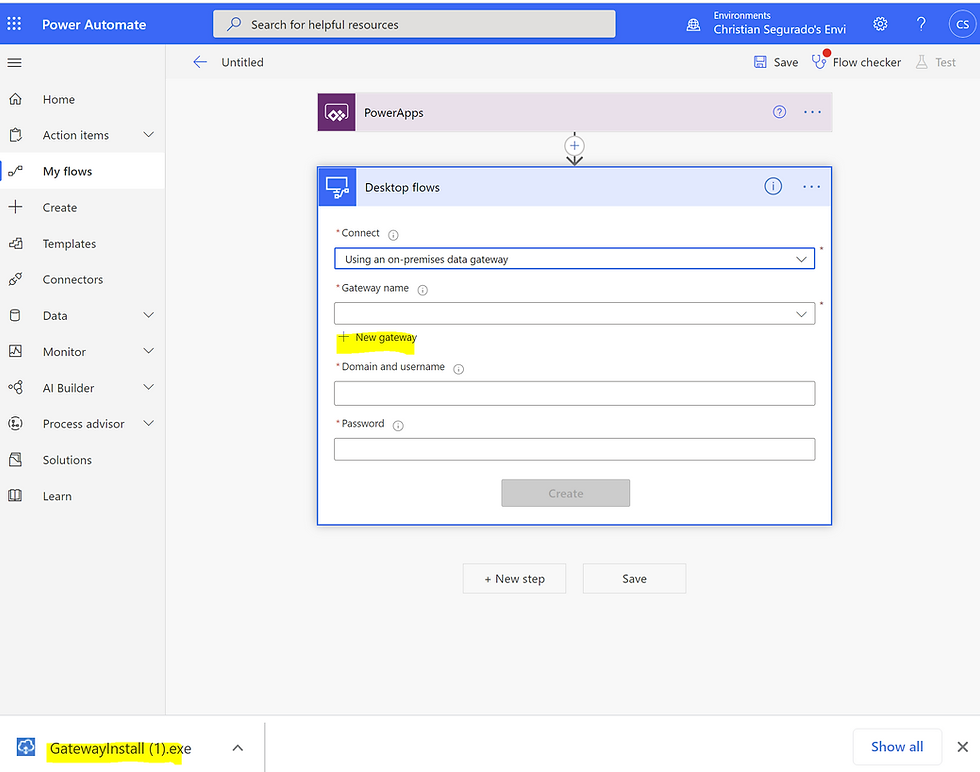Expand Action items in sidebar
This screenshot has width=980, height=772.
click(149, 134)
